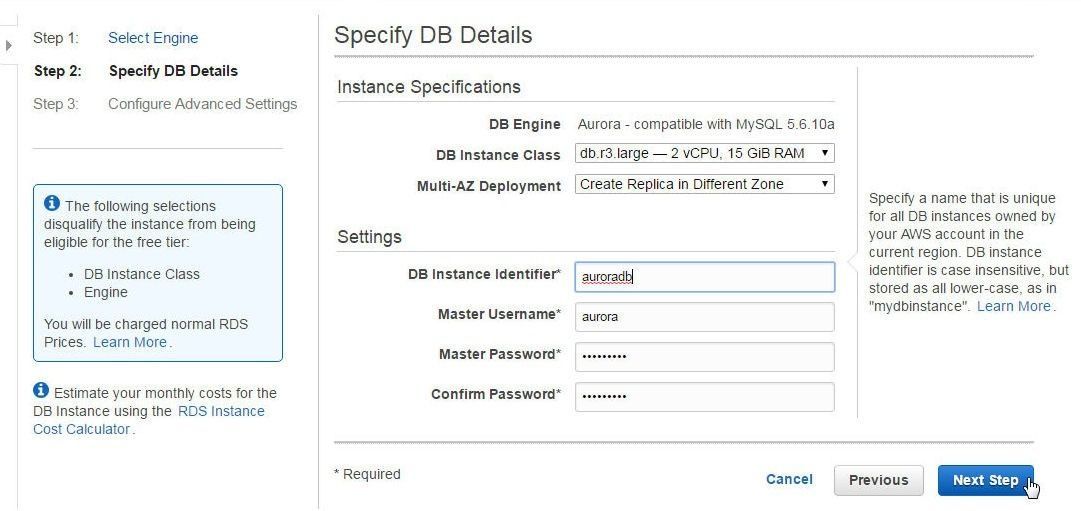
Task: Click the DB Instance Class dropdown arrow
Action: 825,153
